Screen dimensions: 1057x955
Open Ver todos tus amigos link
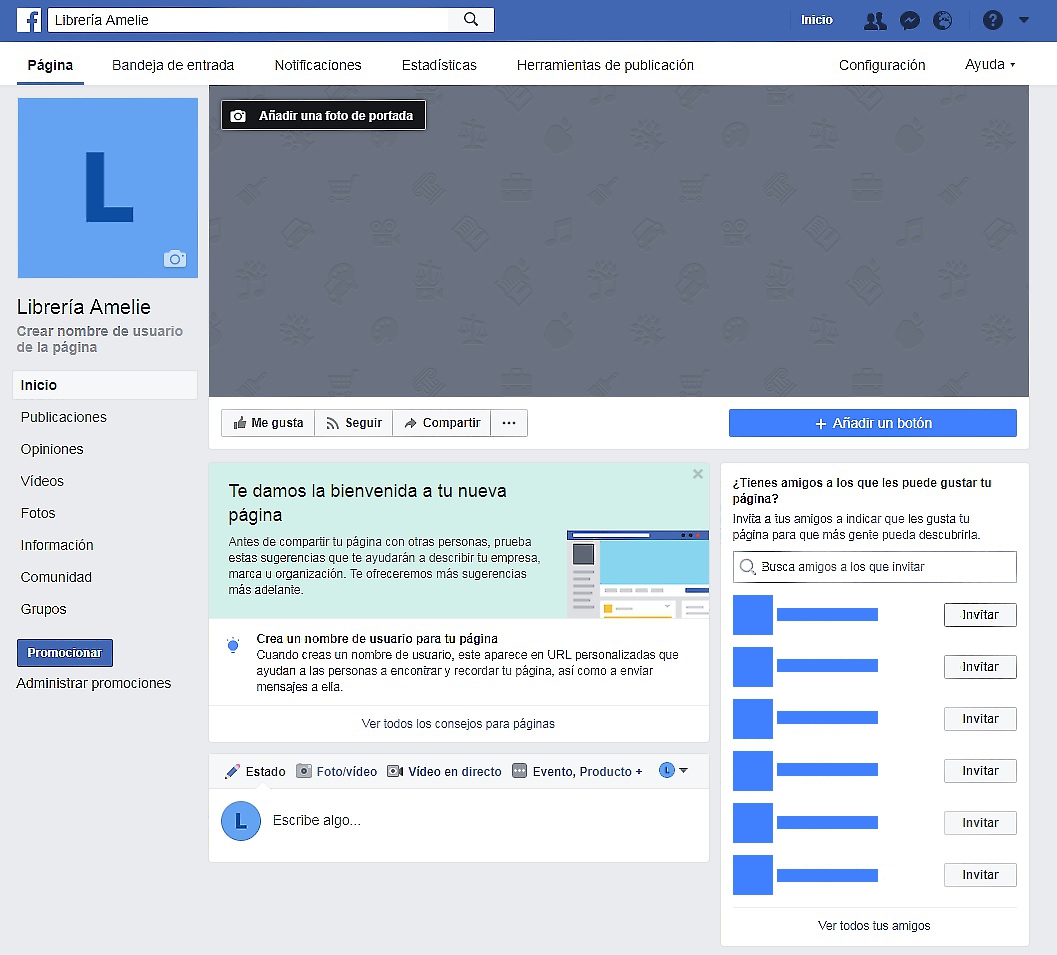tap(874, 925)
